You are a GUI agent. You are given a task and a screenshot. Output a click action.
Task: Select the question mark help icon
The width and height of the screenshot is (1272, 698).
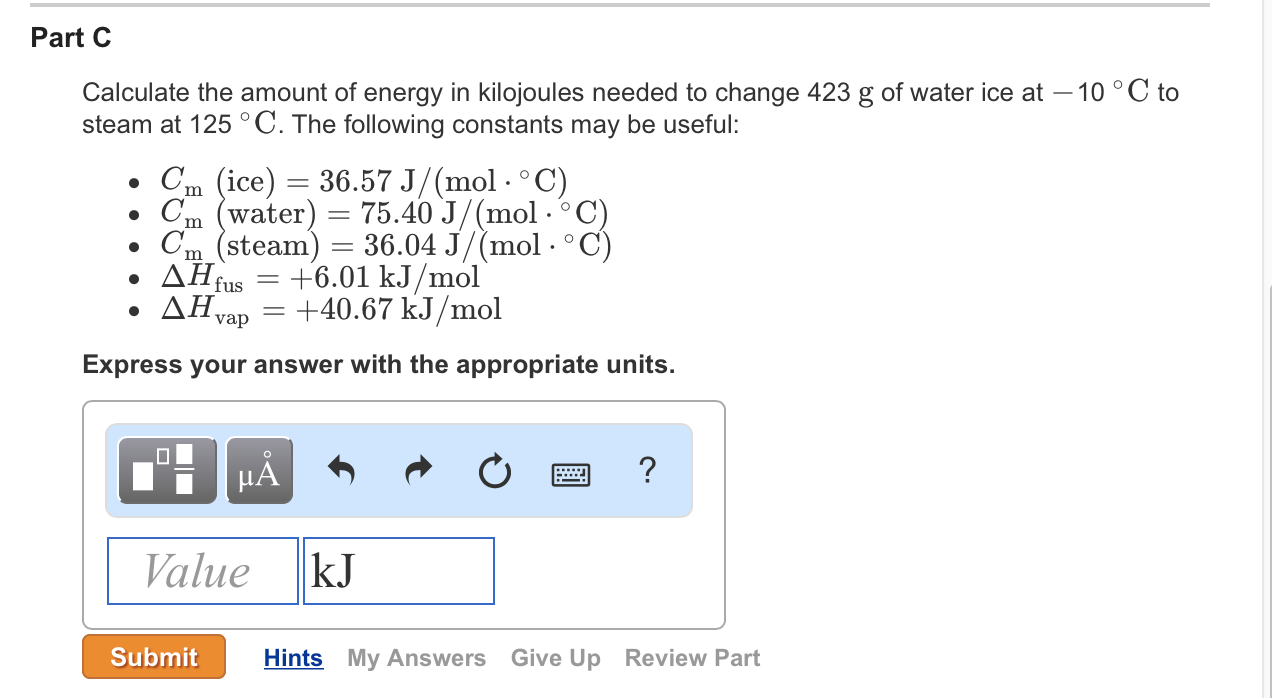pos(646,470)
